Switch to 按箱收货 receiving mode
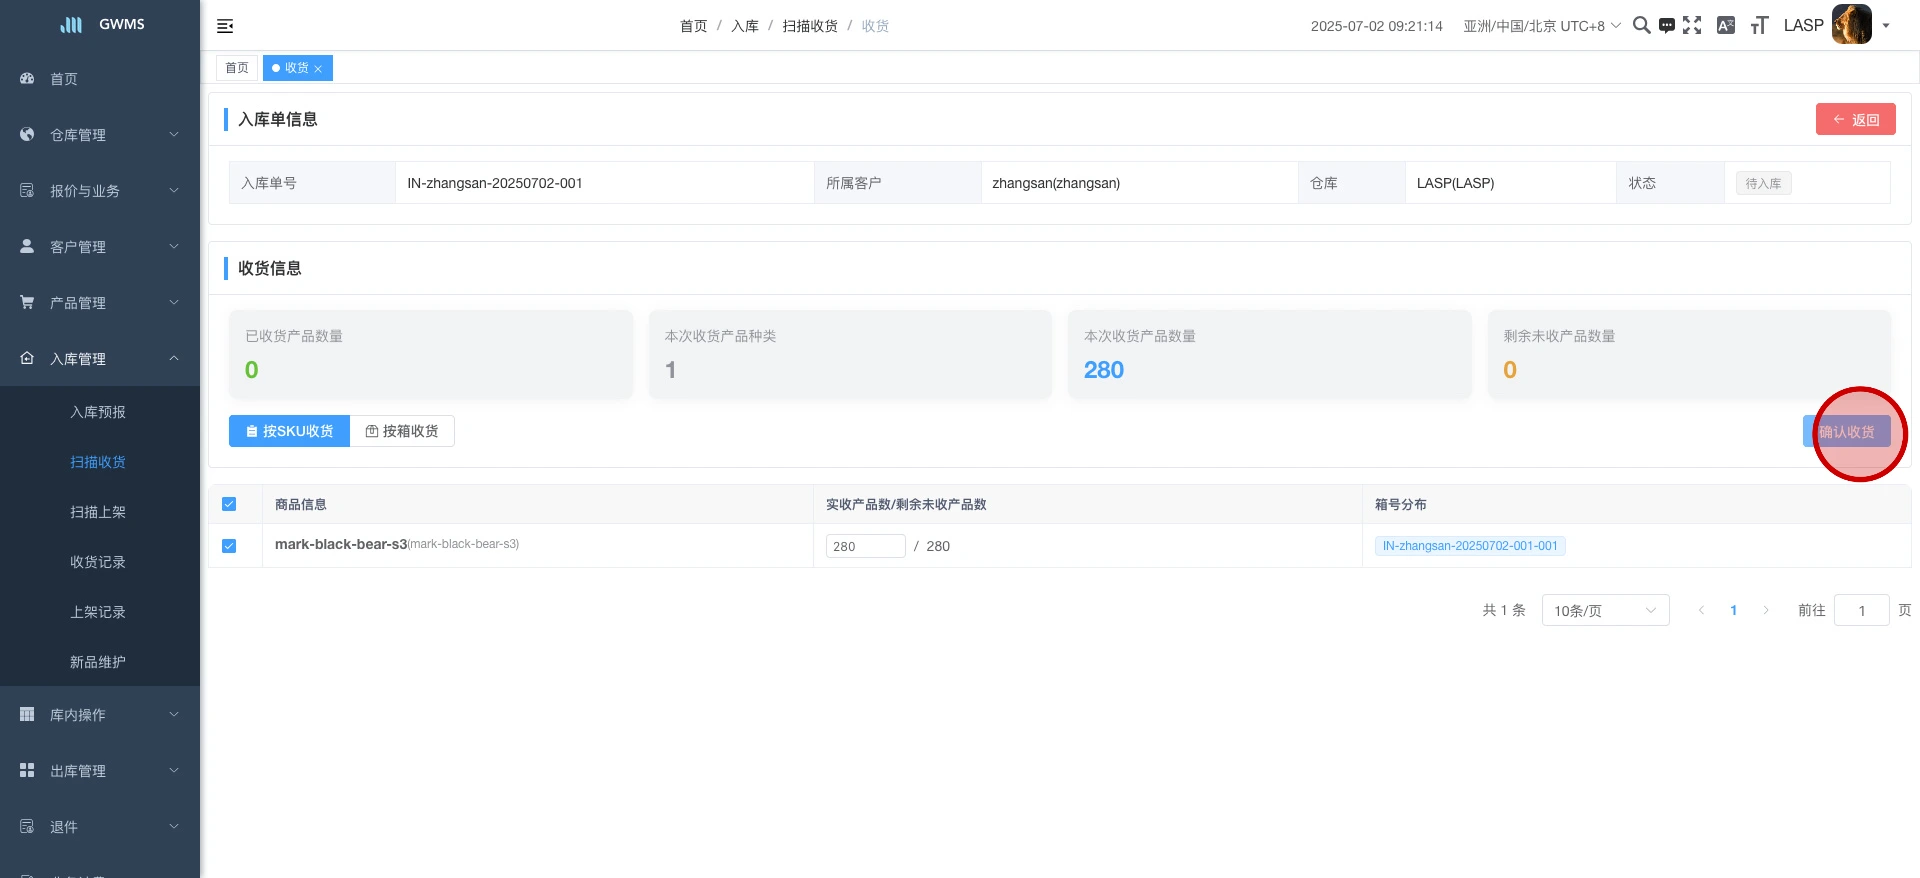Viewport: 1920px width, 878px height. click(x=402, y=431)
